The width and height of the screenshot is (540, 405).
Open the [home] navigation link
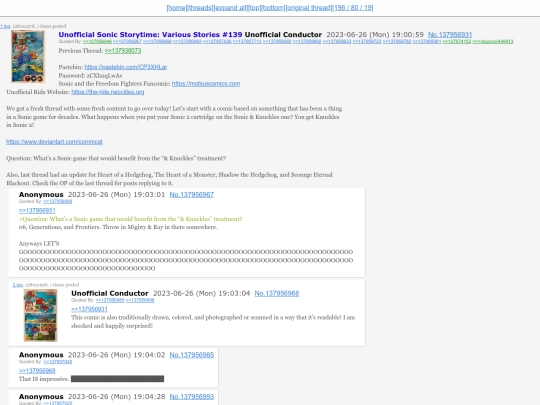pyautogui.click(x=176, y=8)
